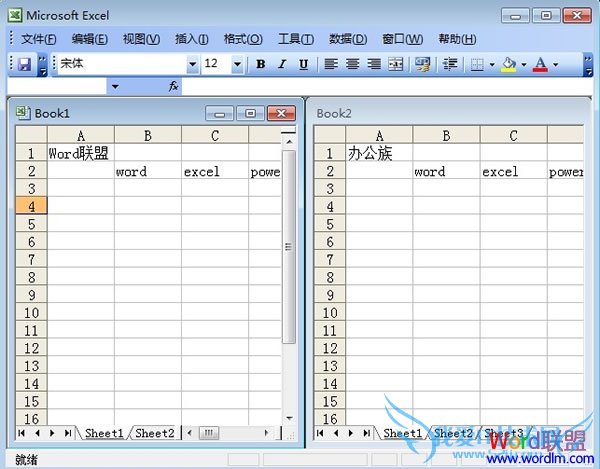Click Book1 horizontal scrollbar left arrow
The height and width of the screenshot is (469, 600).
[x=189, y=433]
